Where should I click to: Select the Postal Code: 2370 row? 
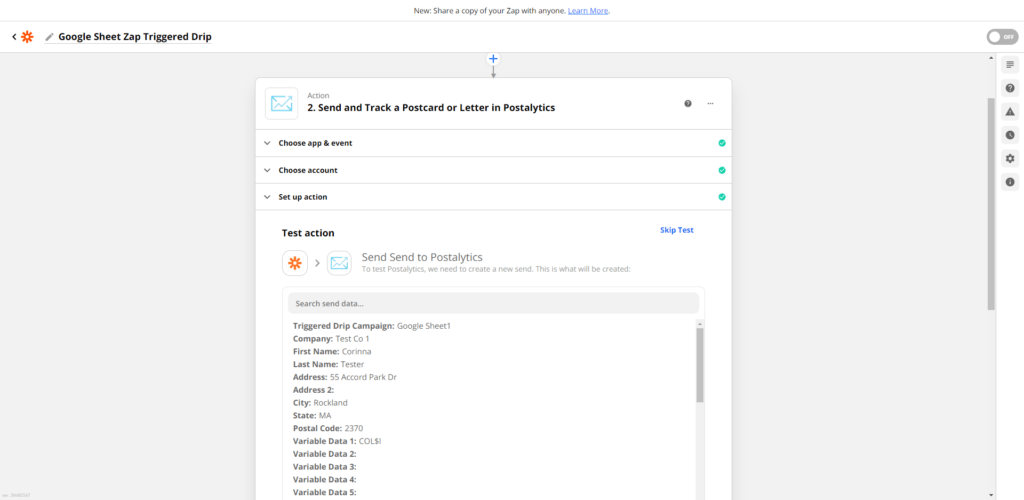tap(328, 428)
